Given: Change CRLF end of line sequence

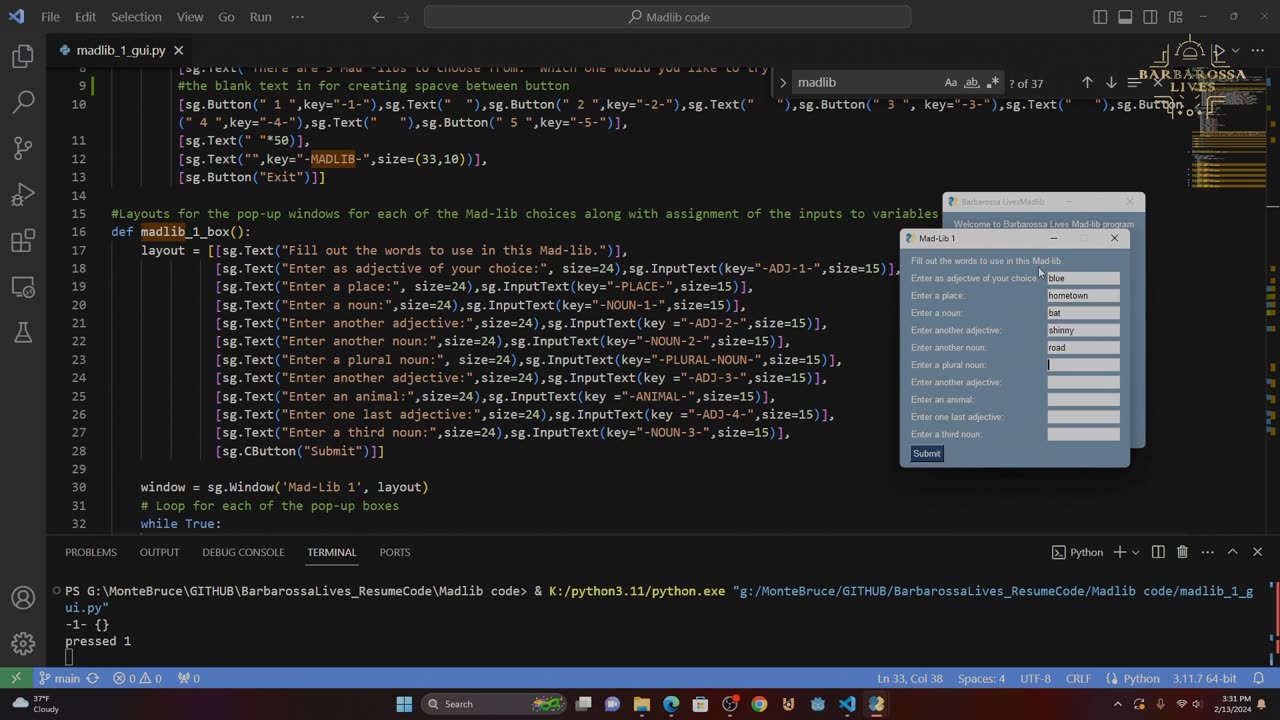Looking at the screenshot, I should click(1078, 678).
